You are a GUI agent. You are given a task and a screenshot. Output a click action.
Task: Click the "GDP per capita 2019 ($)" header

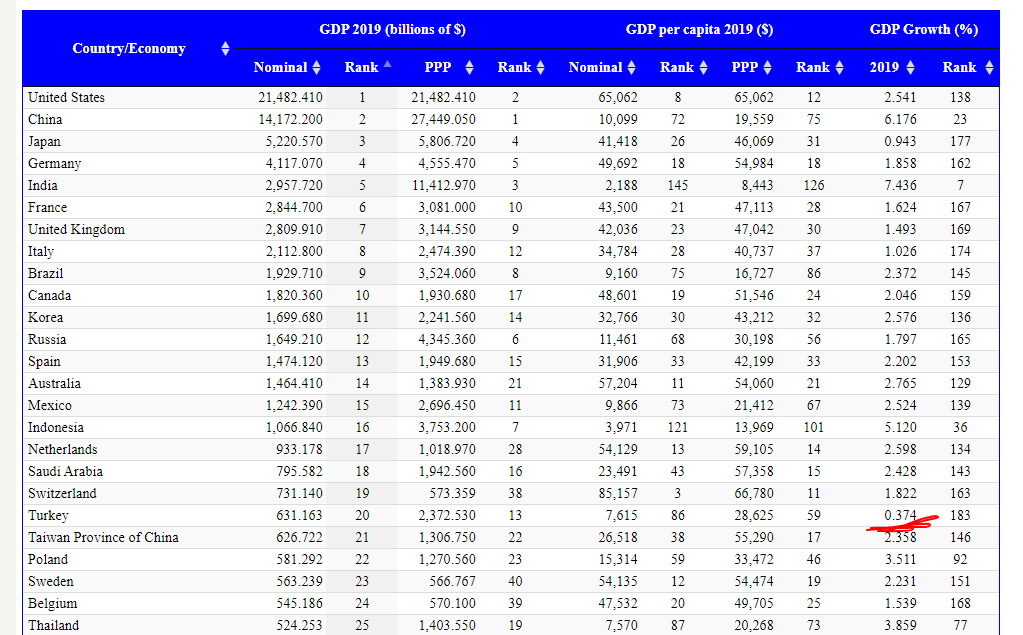(x=699, y=30)
